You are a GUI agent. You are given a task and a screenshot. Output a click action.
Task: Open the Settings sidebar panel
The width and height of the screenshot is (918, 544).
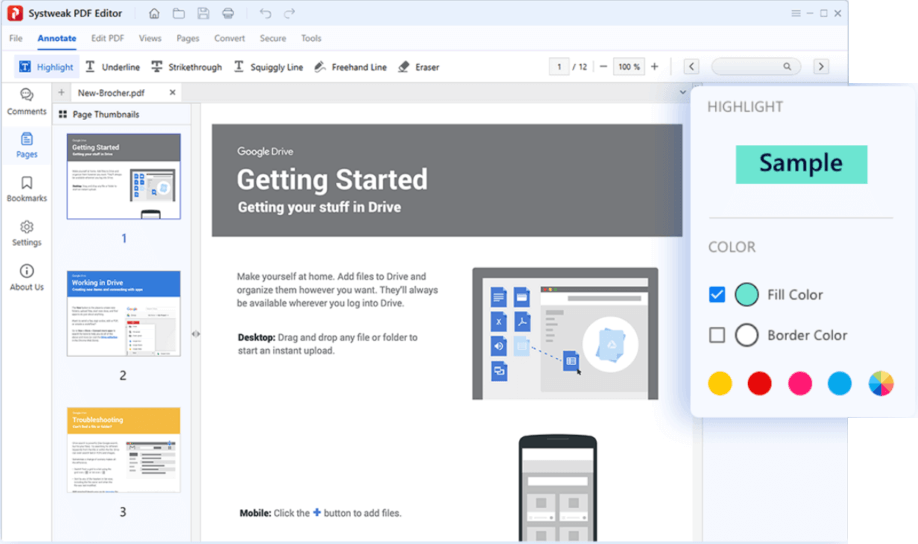point(27,233)
